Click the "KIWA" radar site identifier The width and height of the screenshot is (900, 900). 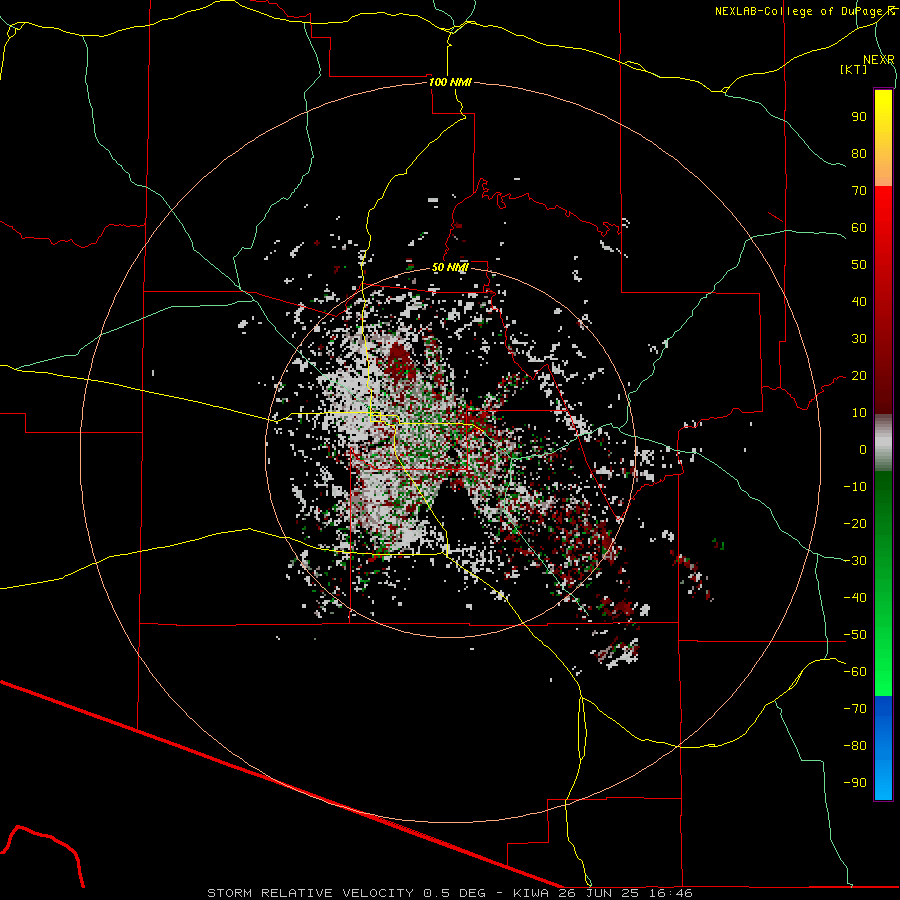(530, 893)
